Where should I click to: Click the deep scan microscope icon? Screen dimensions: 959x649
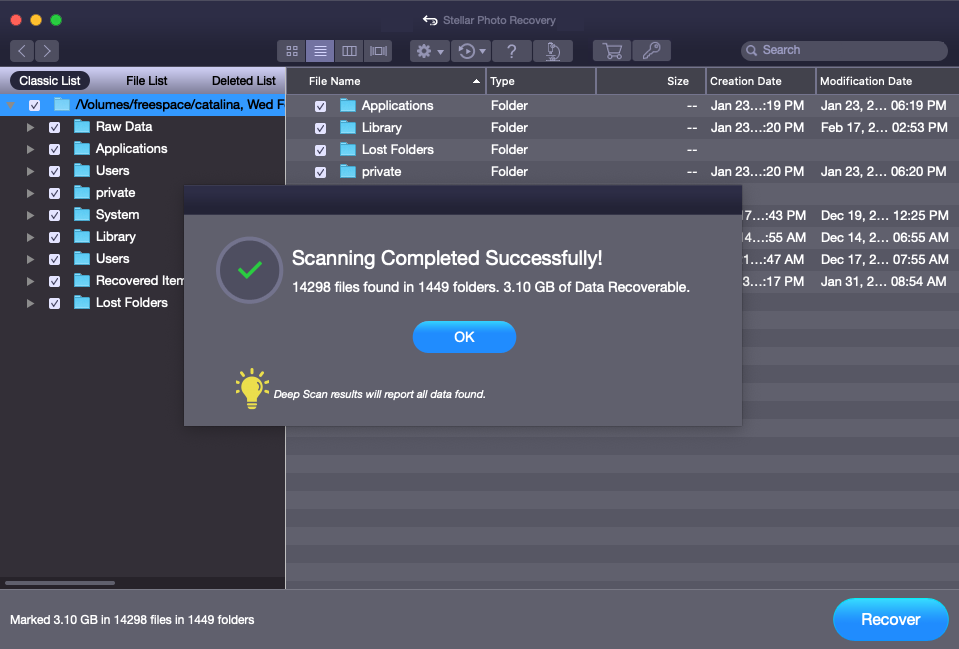[x=553, y=51]
